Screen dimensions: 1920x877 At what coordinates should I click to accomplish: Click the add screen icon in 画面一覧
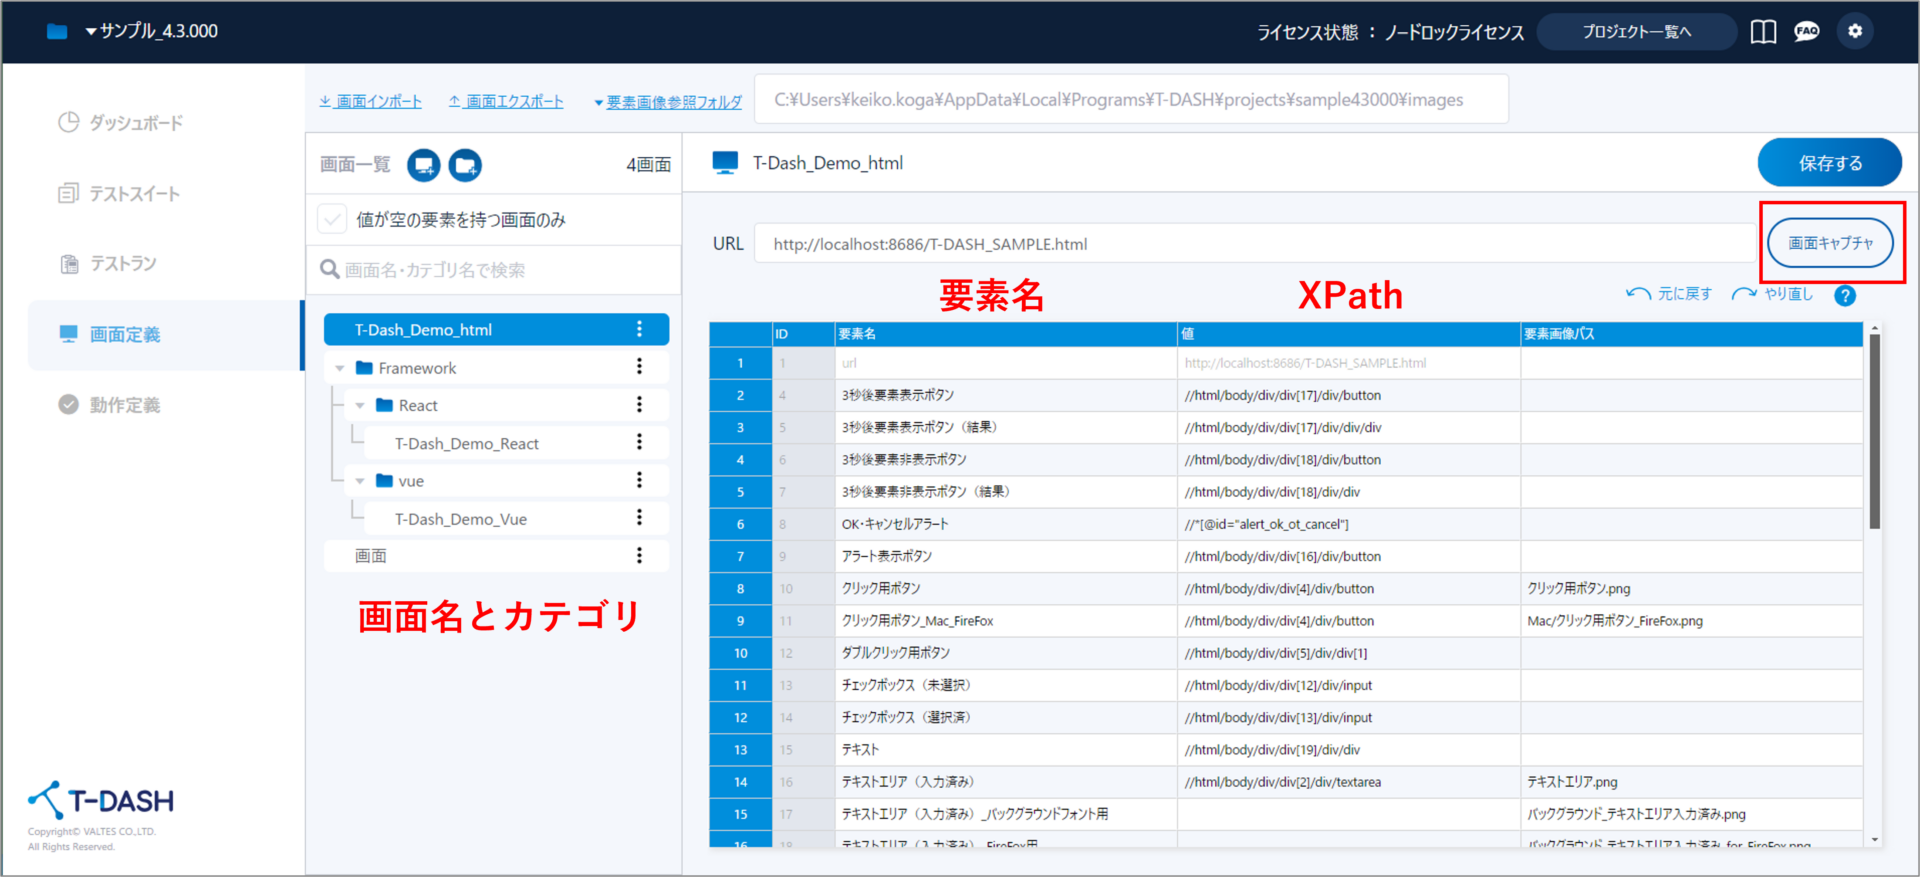(x=424, y=165)
